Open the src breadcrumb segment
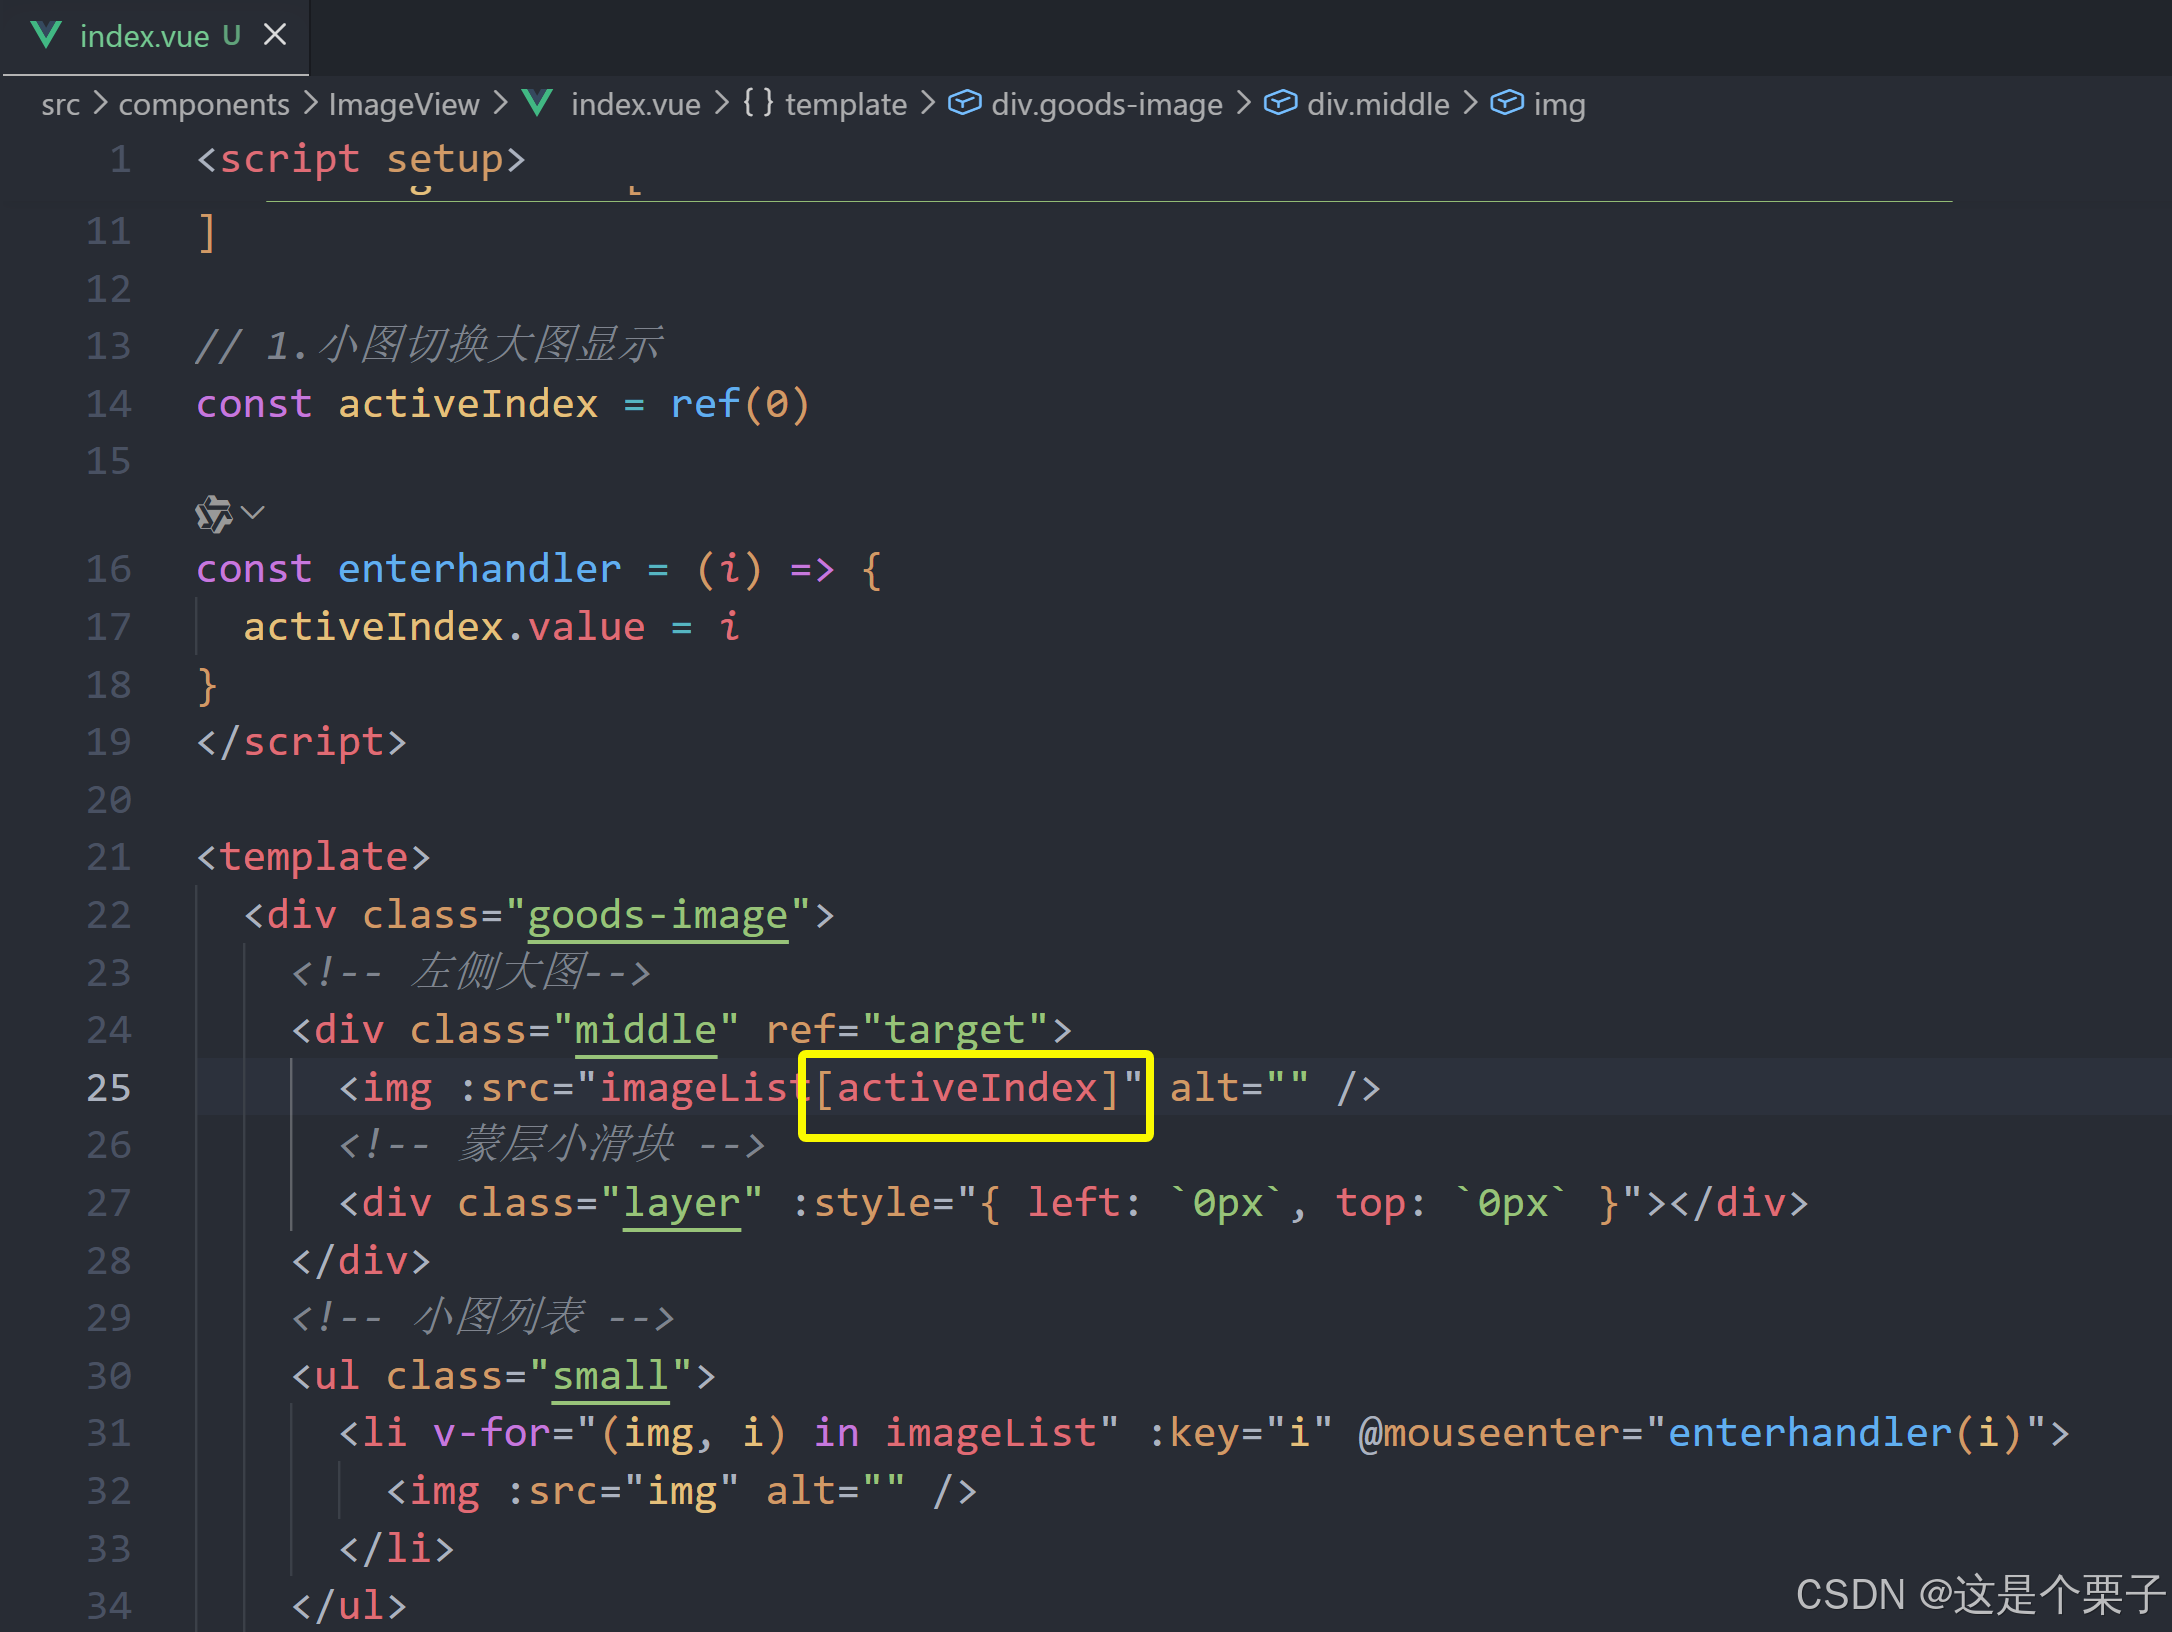Screen dimensions: 2172x1632 point(60,104)
